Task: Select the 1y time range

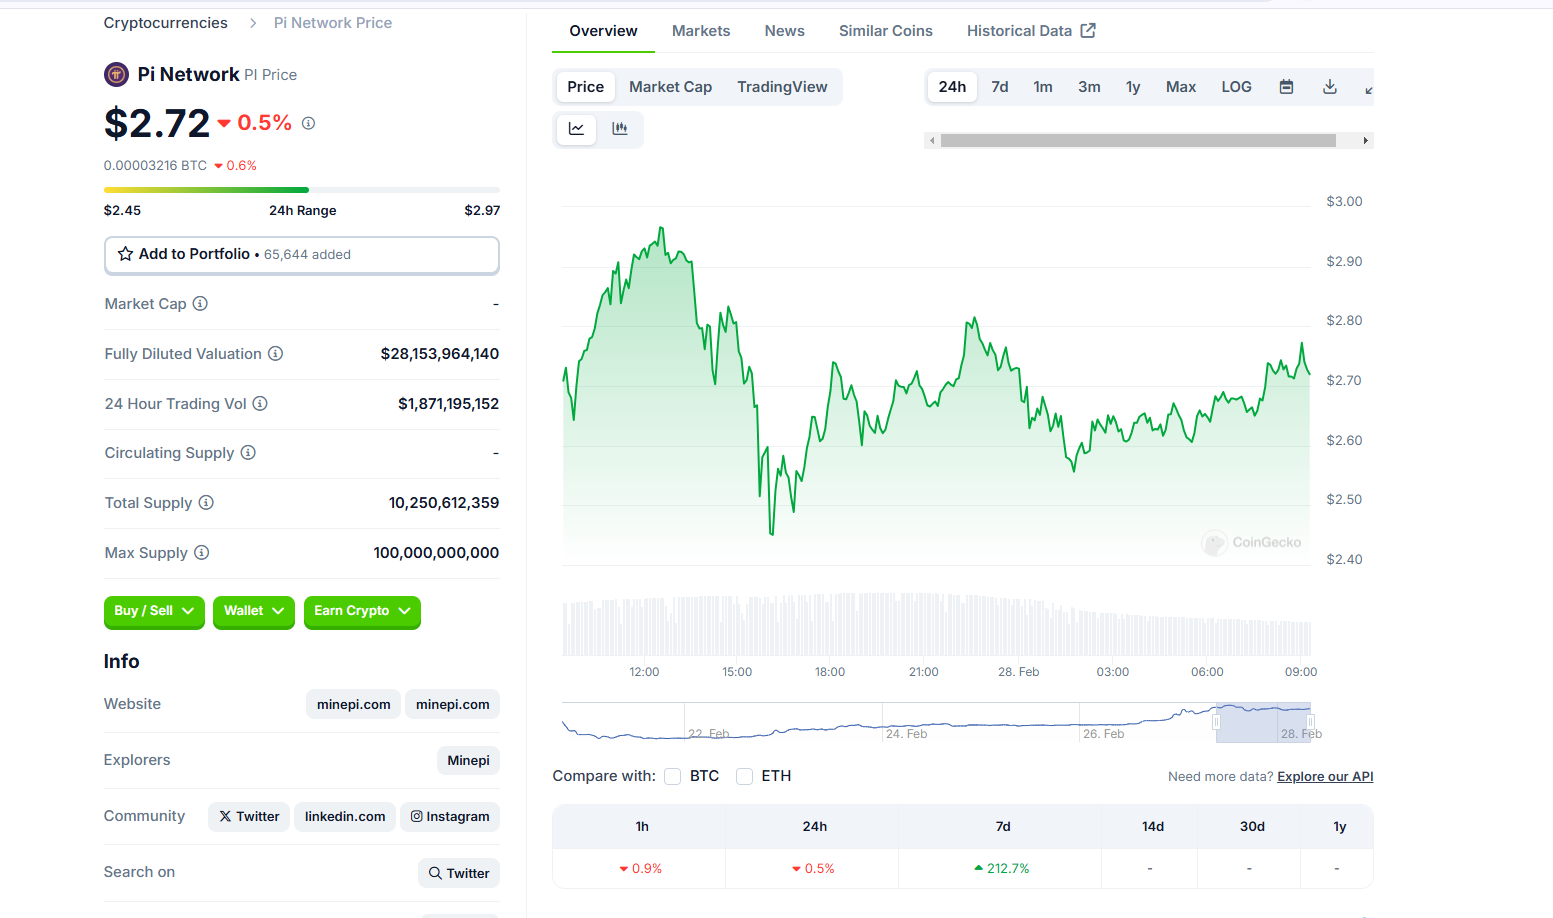Action: pos(1133,87)
